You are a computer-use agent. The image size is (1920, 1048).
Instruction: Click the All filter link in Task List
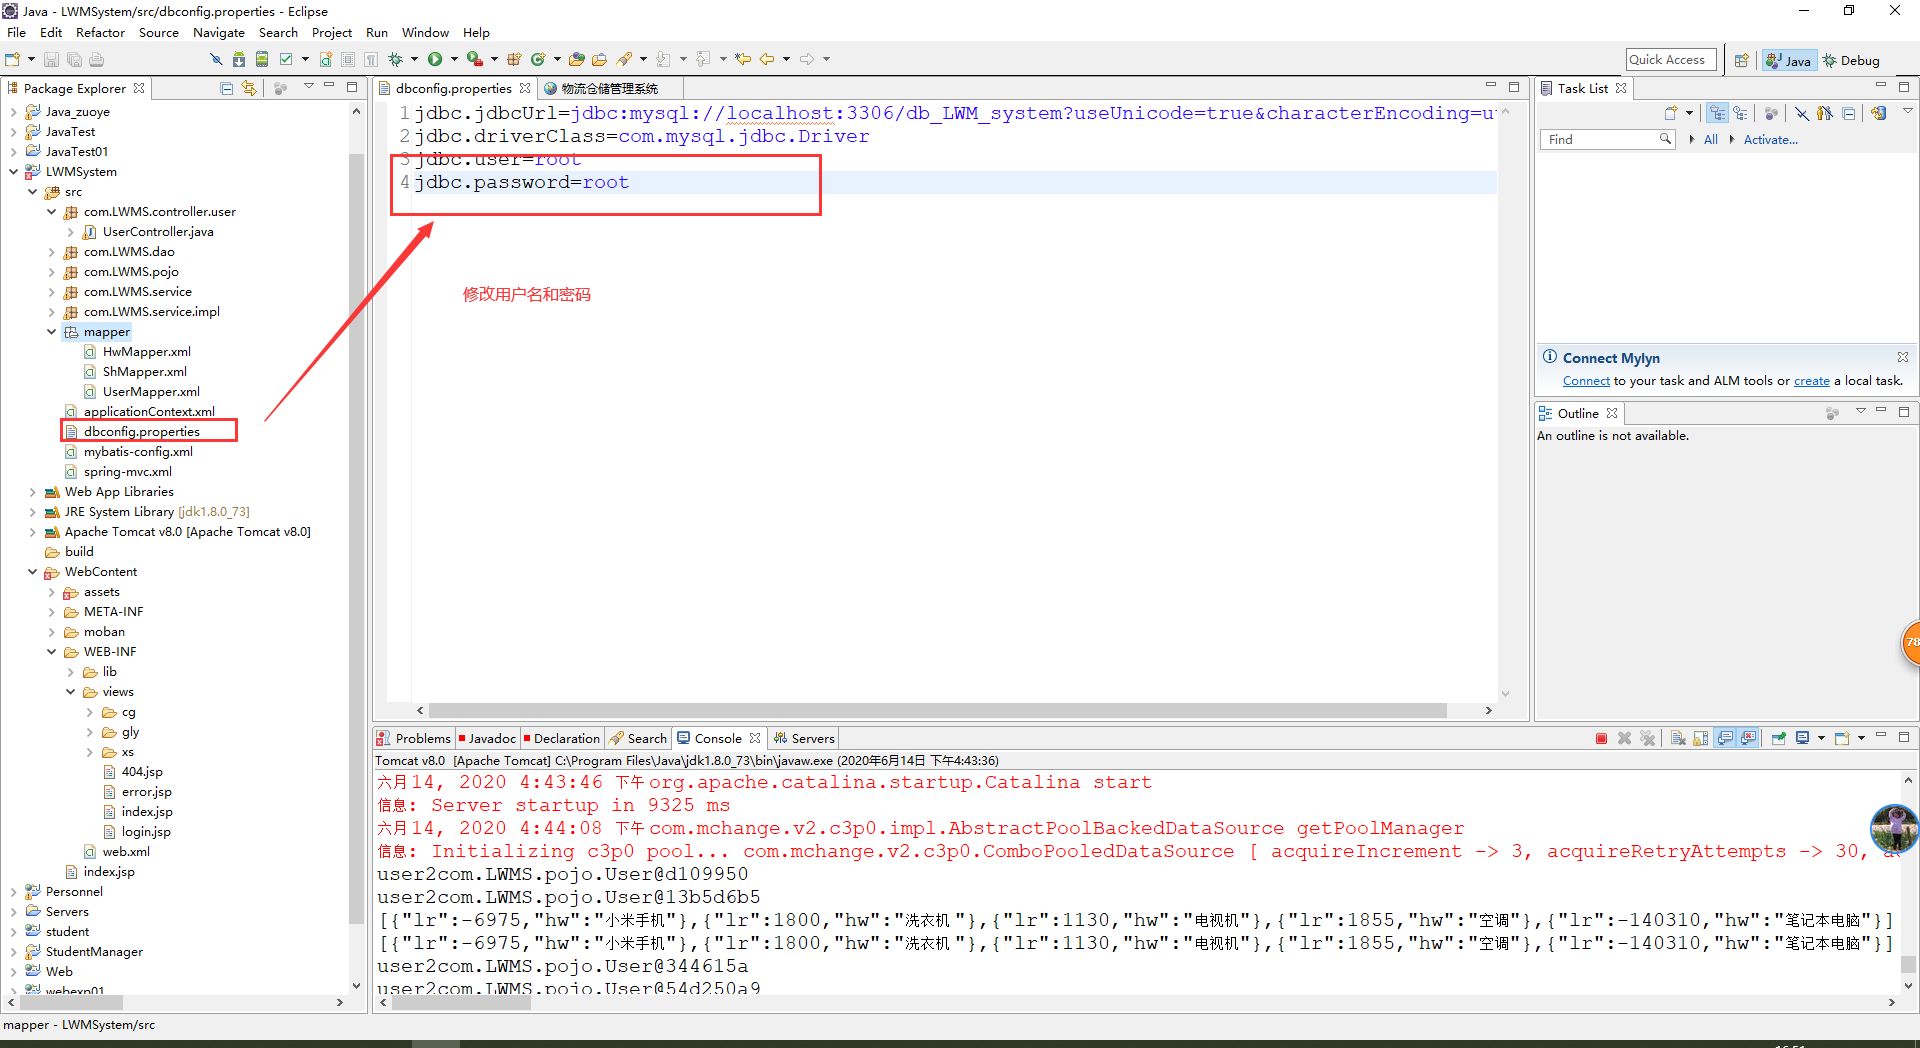(x=1710, y=140)
